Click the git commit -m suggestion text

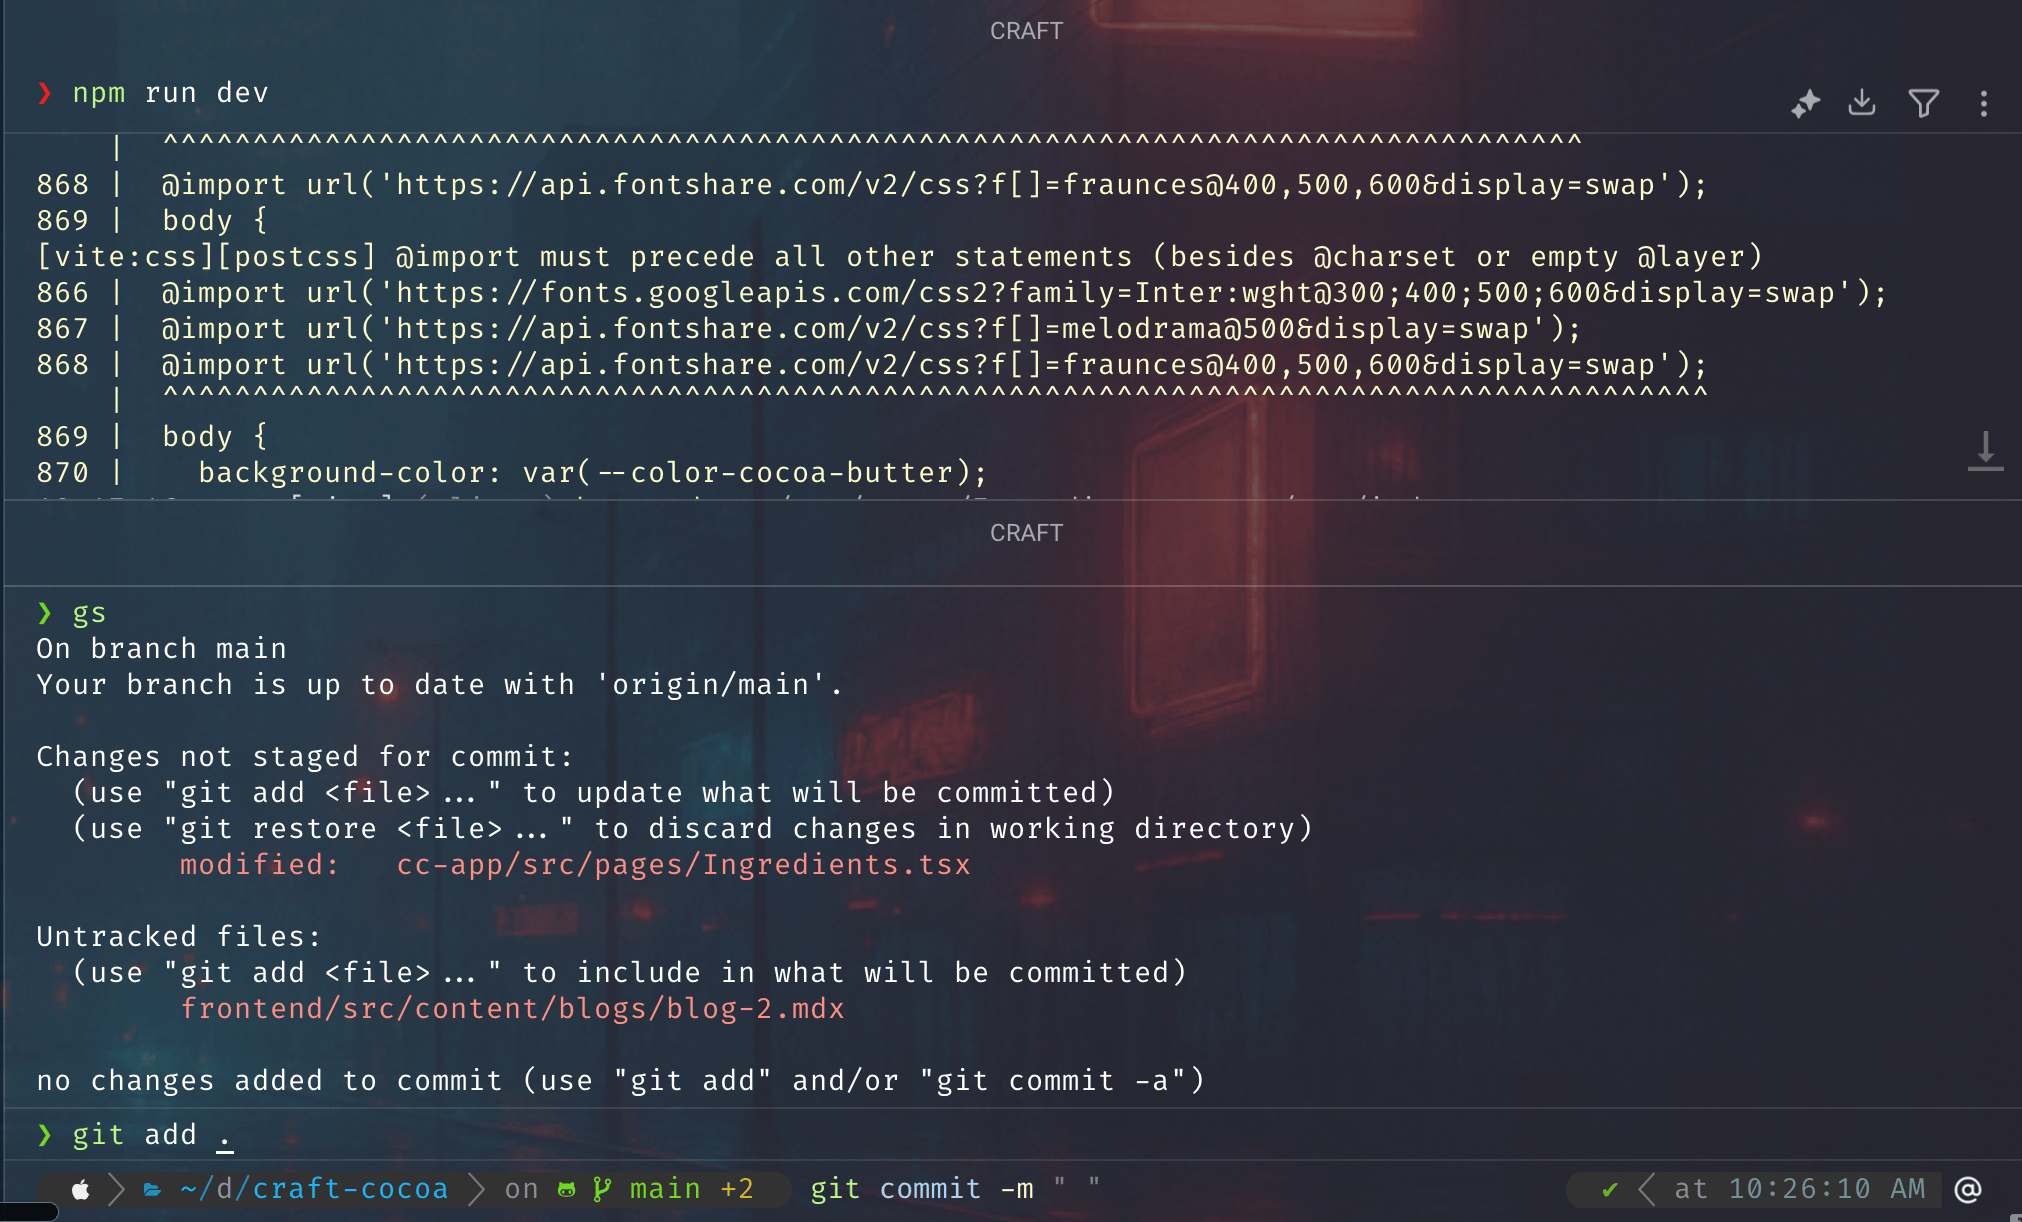coord(955,1189)
